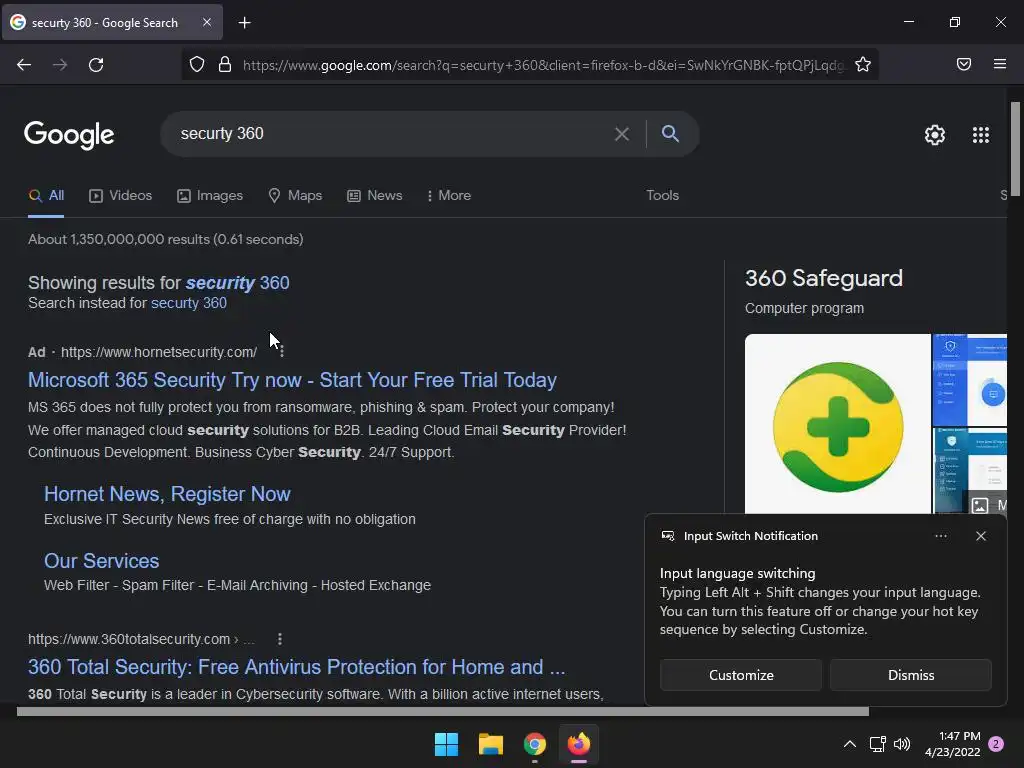Reload the page with the refresh icon

pyautogui.click(x=96, y=65)
